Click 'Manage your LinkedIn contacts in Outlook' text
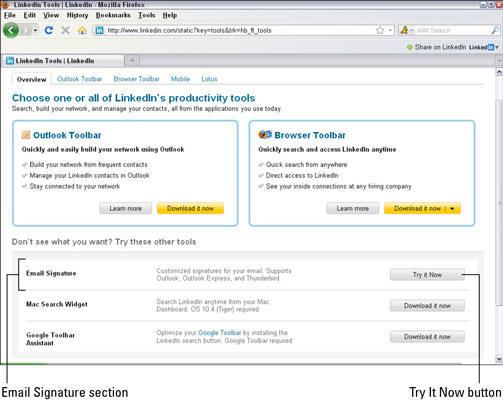Screen dimensions: 503x400 [x=89, y=175]
